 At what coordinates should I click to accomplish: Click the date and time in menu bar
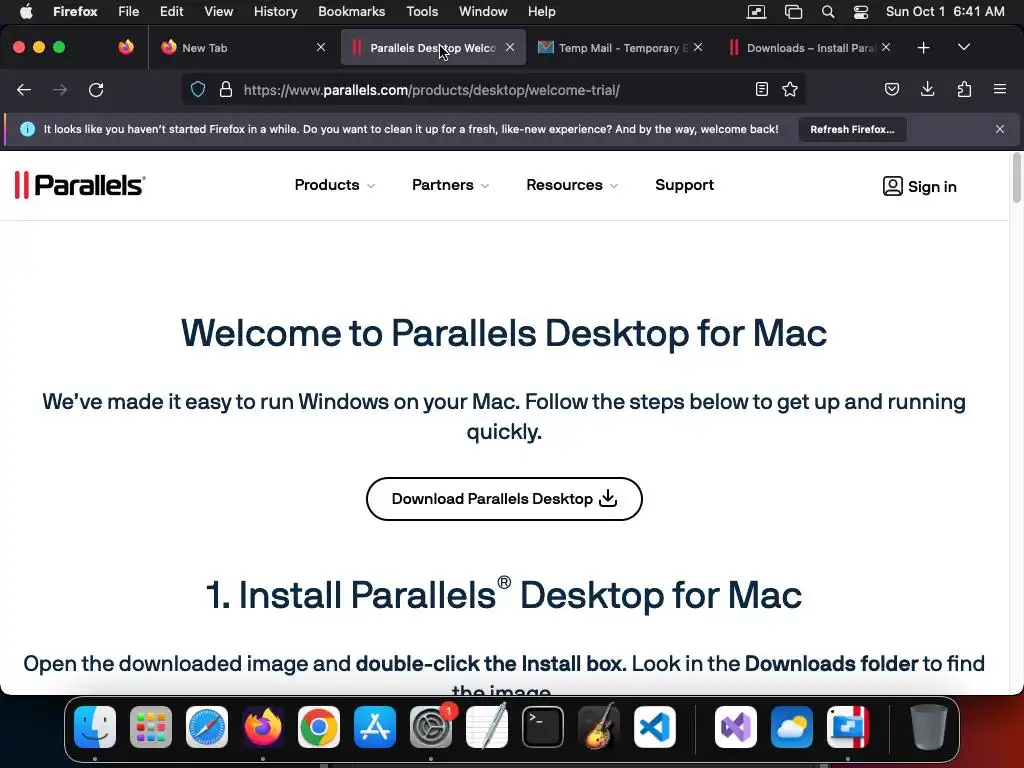[x=945, y=12]
